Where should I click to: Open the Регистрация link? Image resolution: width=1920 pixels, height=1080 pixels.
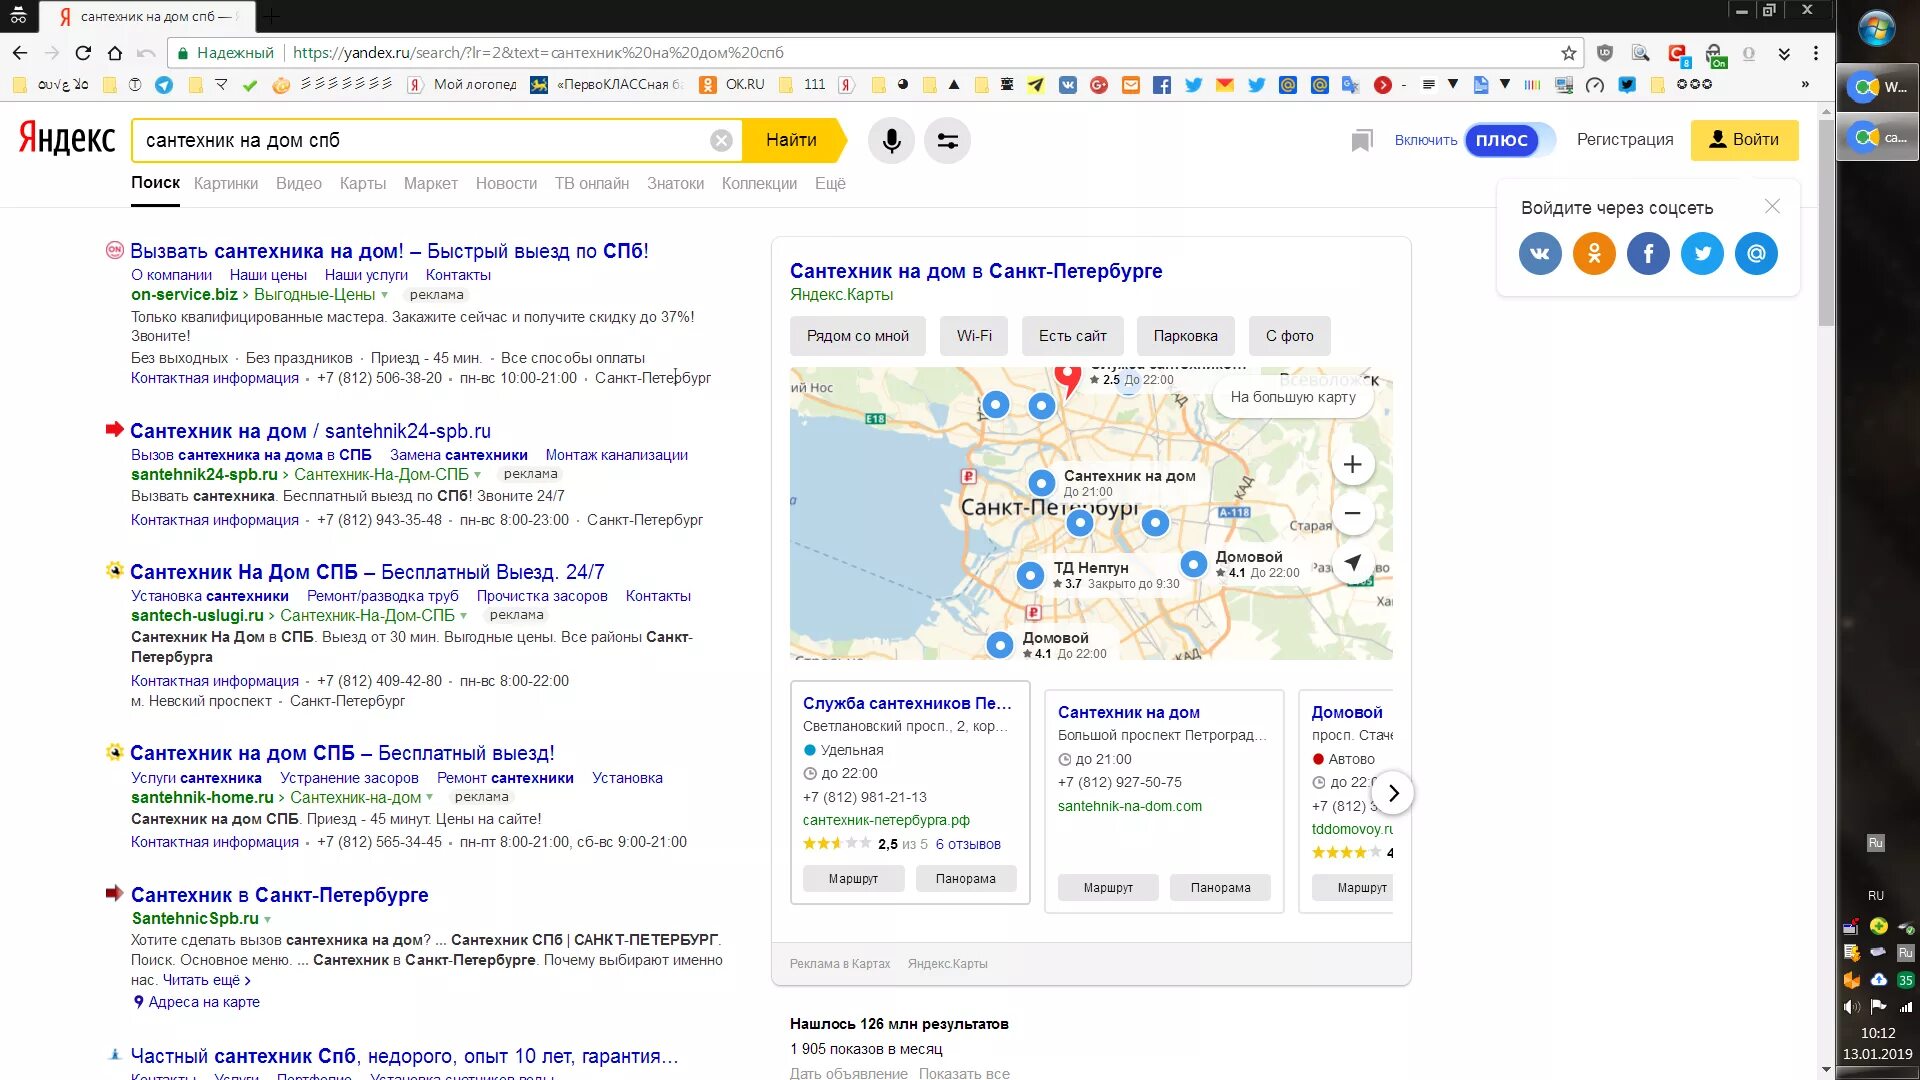tap(1625, 140)
